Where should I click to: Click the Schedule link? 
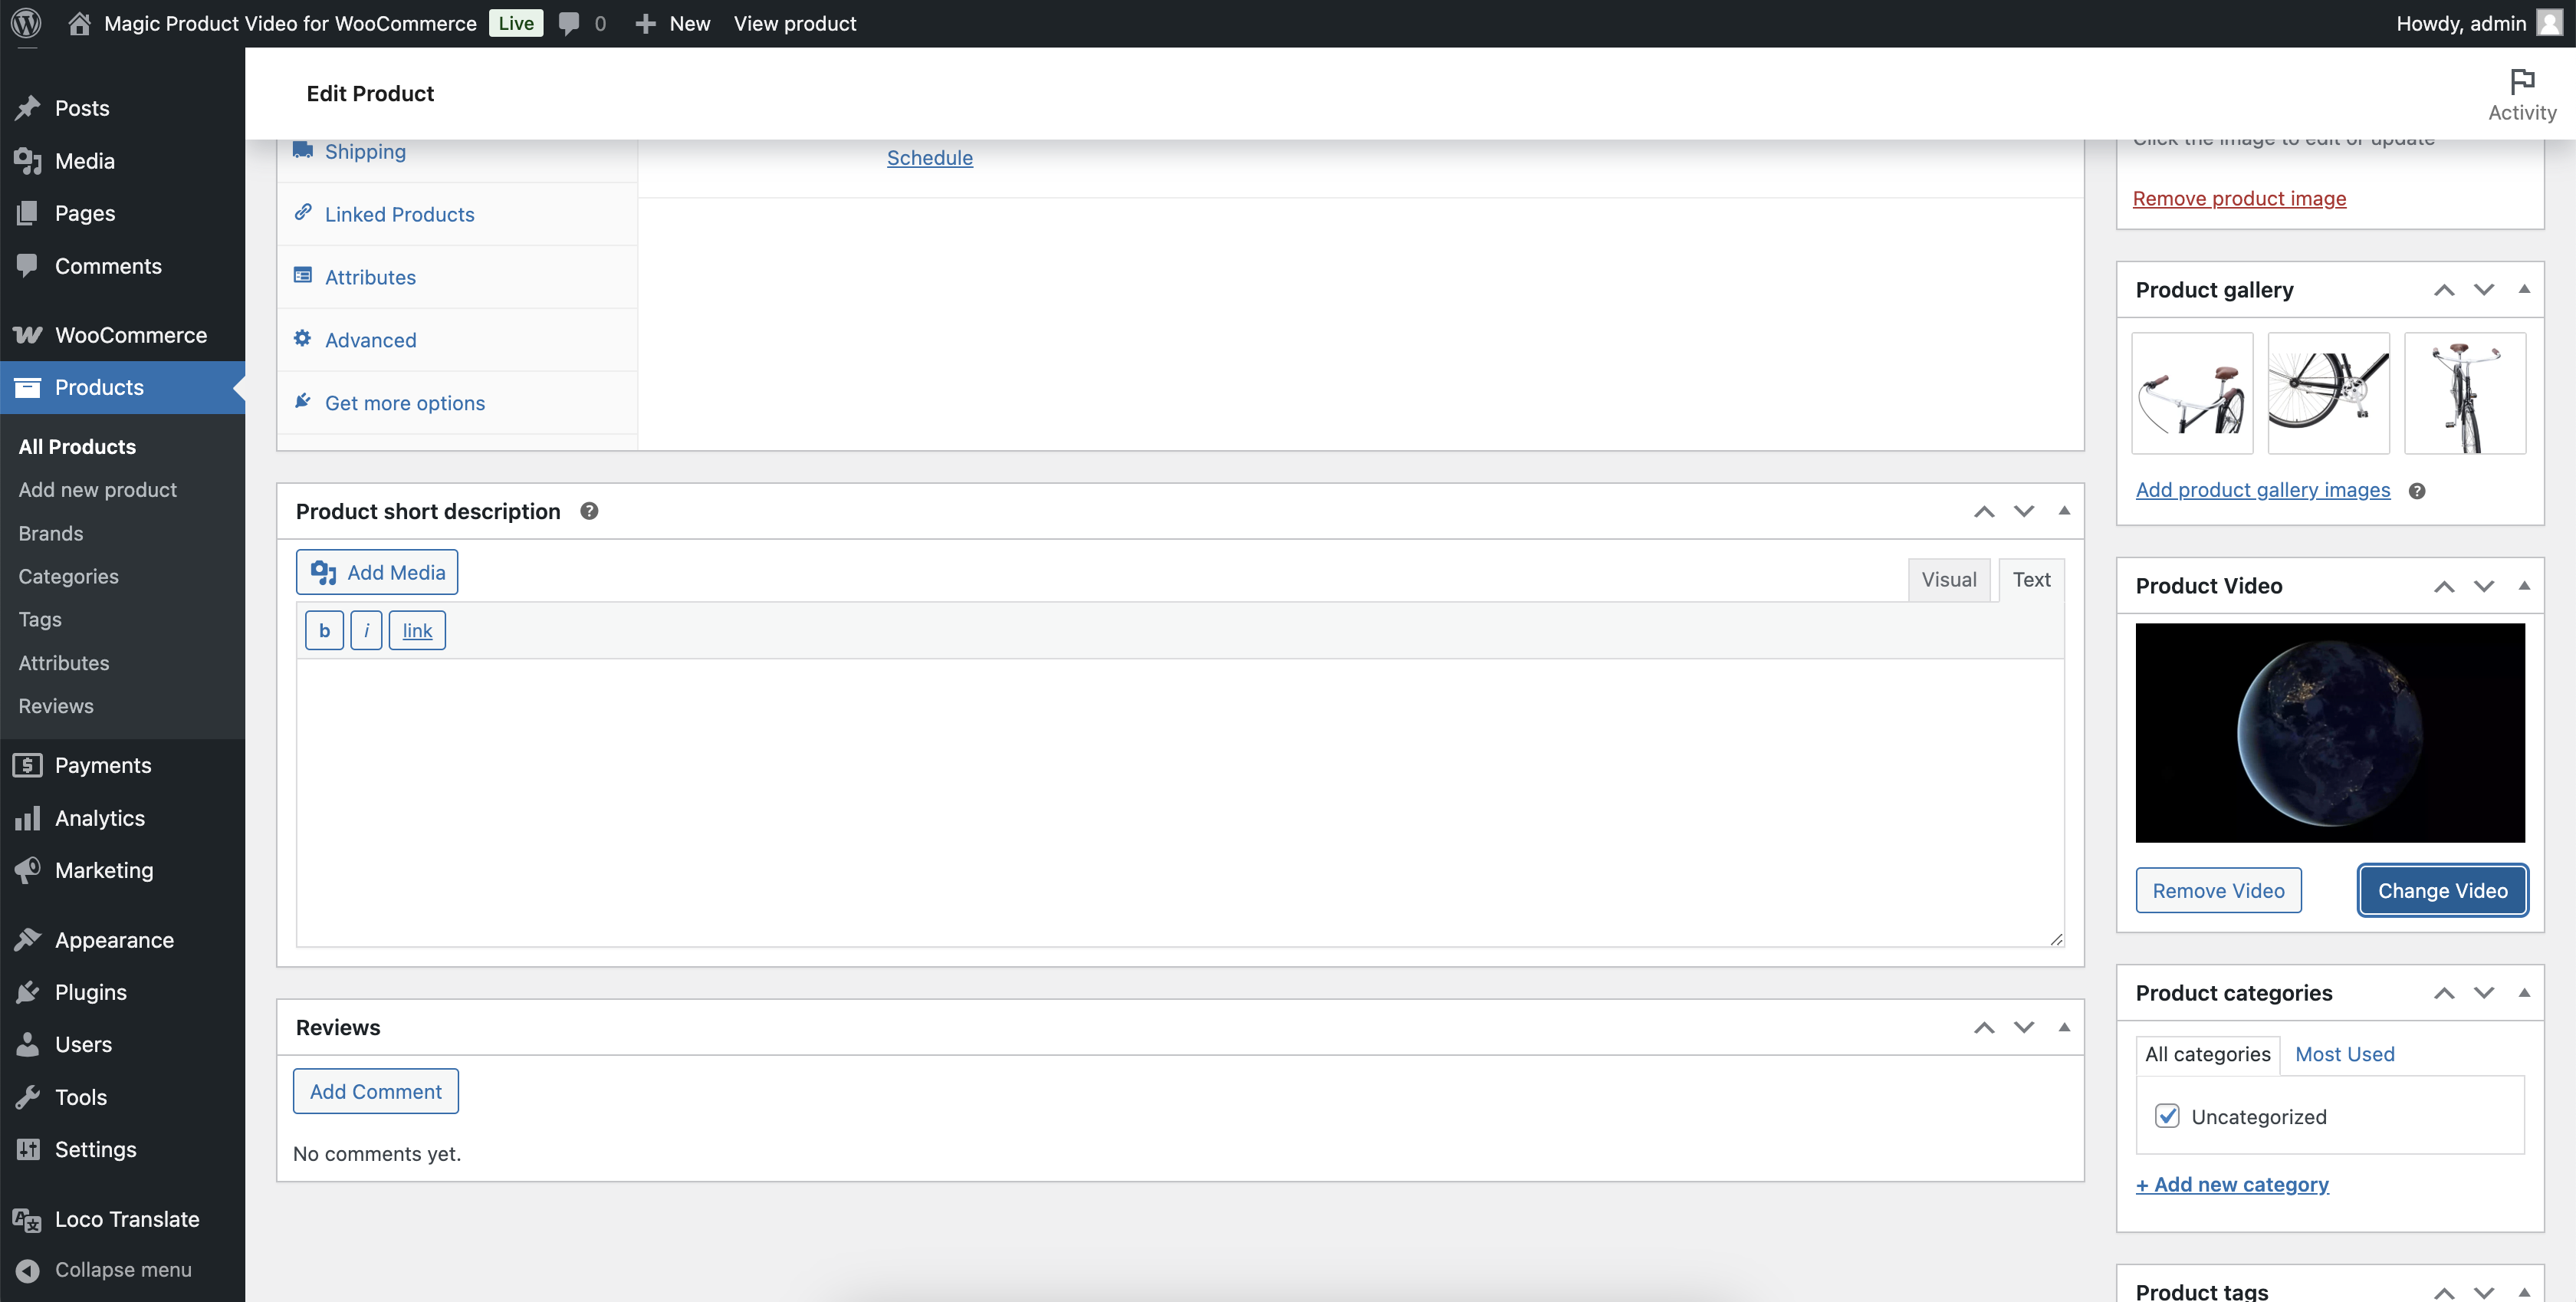point(929,158)
